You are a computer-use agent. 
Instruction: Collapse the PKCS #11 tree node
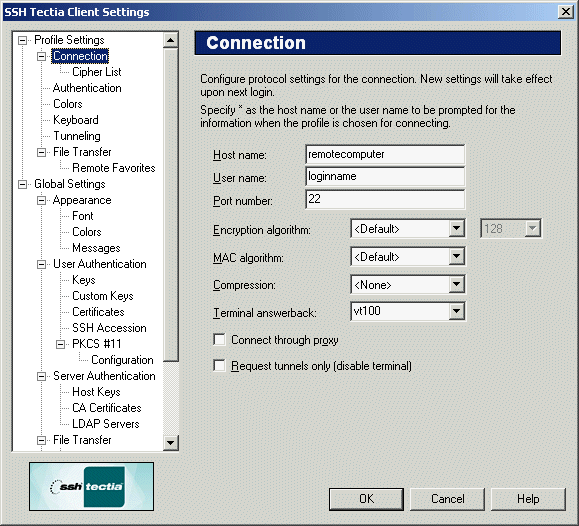pos(61,344)
